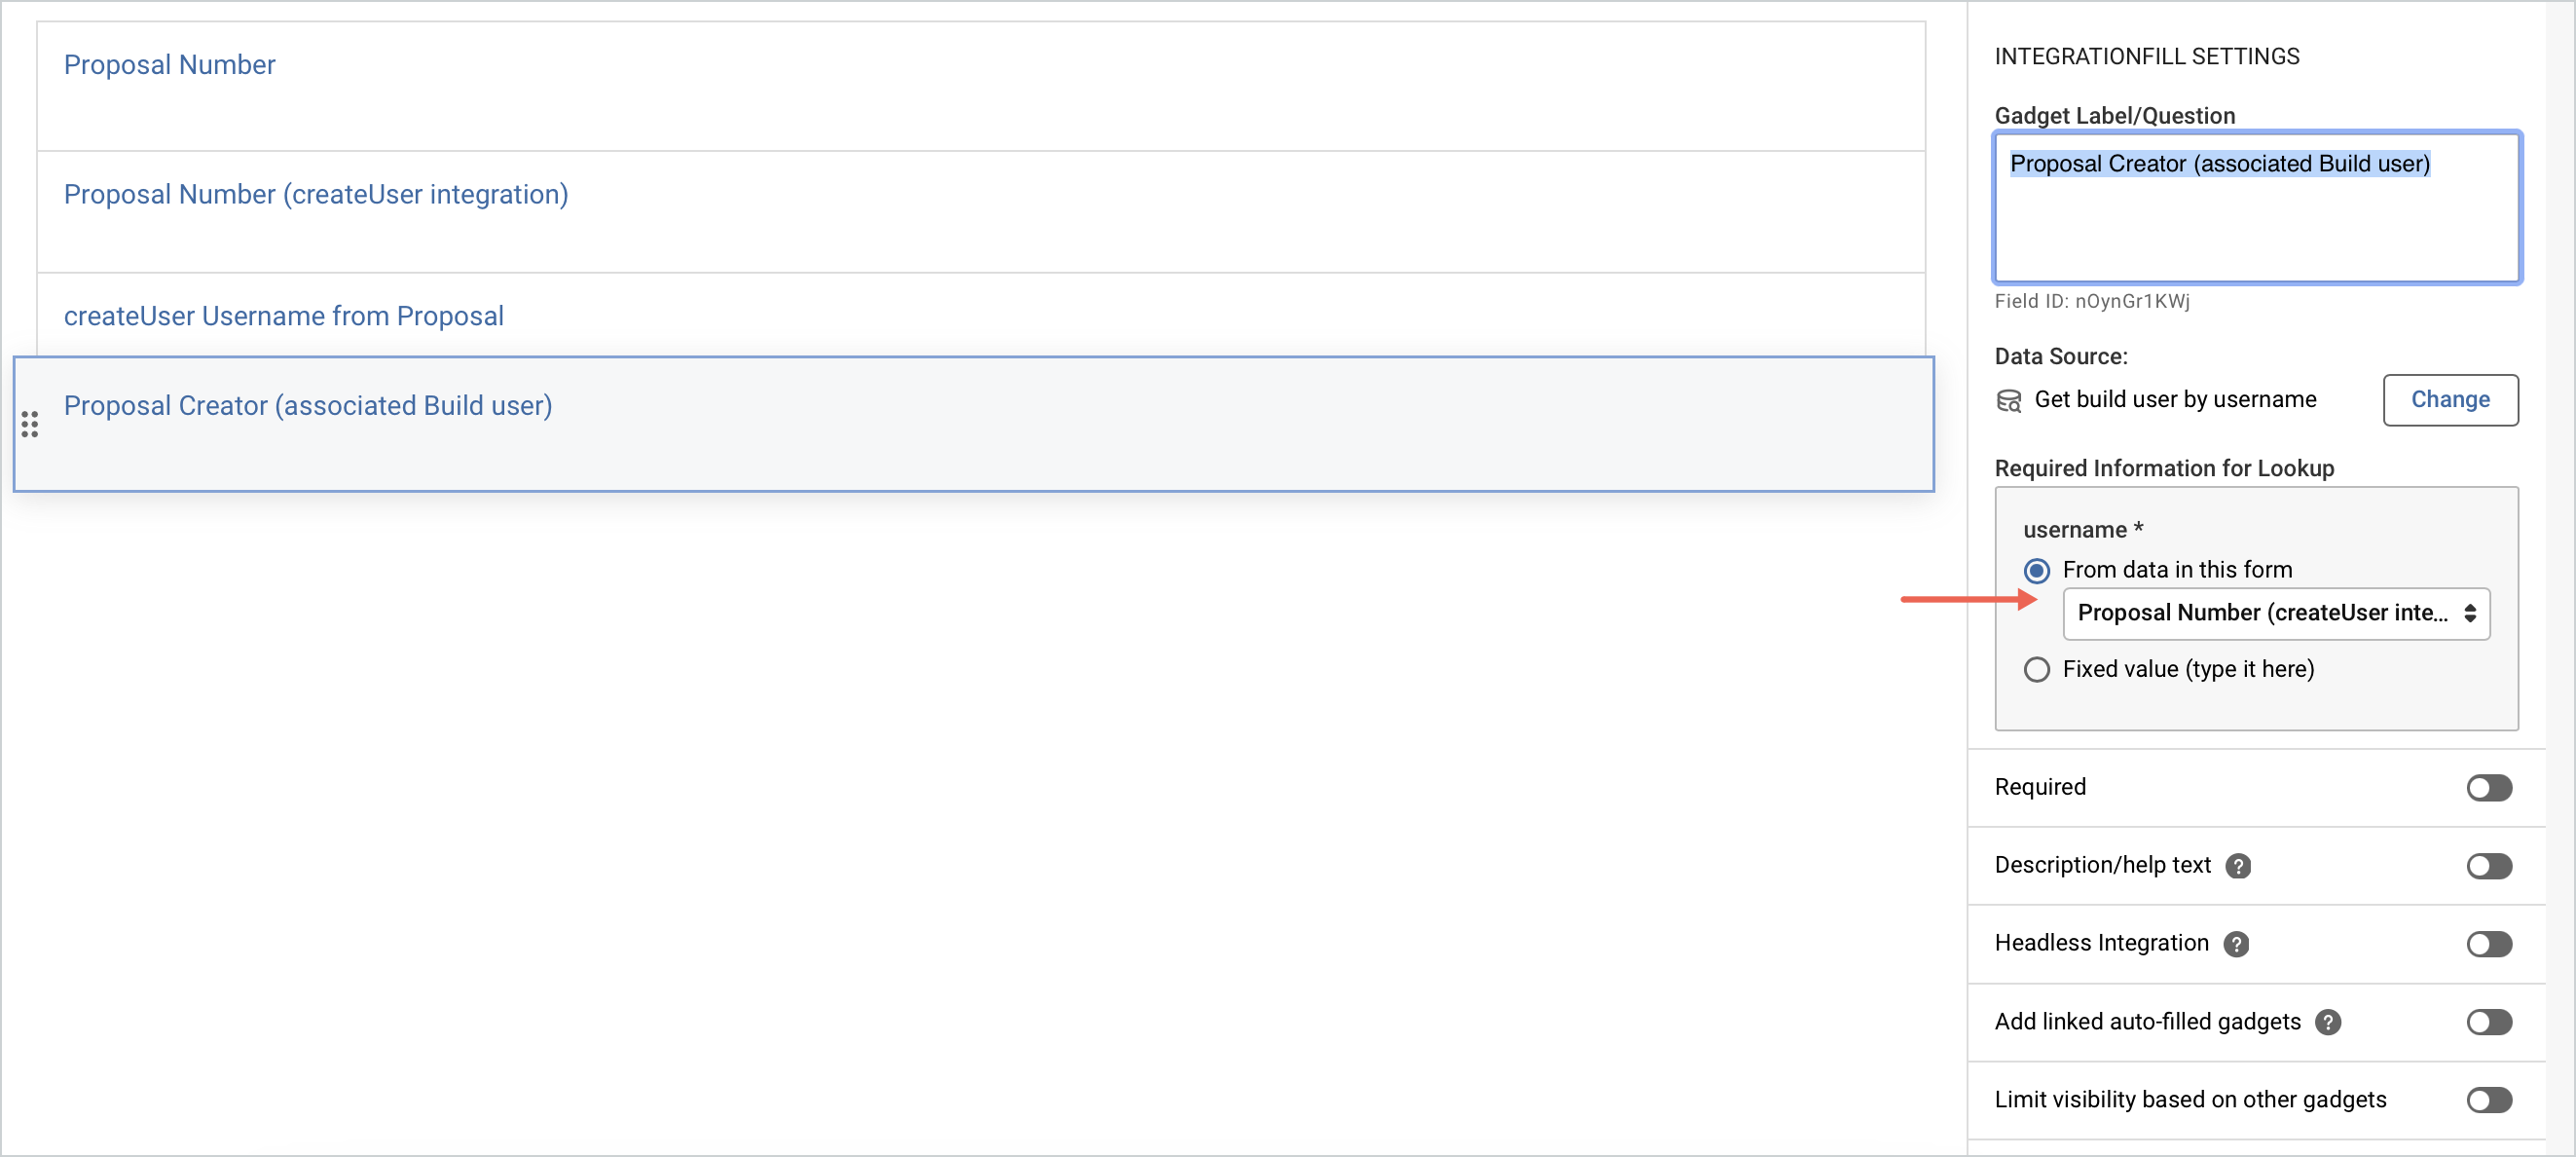Click the drag handle beside Proposal Creator
The height and width of the screenshot is (1157, 2576).
click(30, 424)
